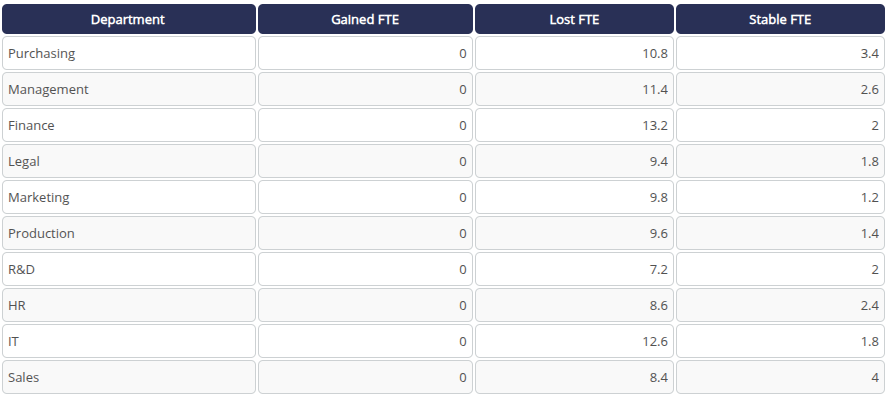
Task: Select the Purchasing department cell
Action: pyautogui.click(x=129, y=53)
